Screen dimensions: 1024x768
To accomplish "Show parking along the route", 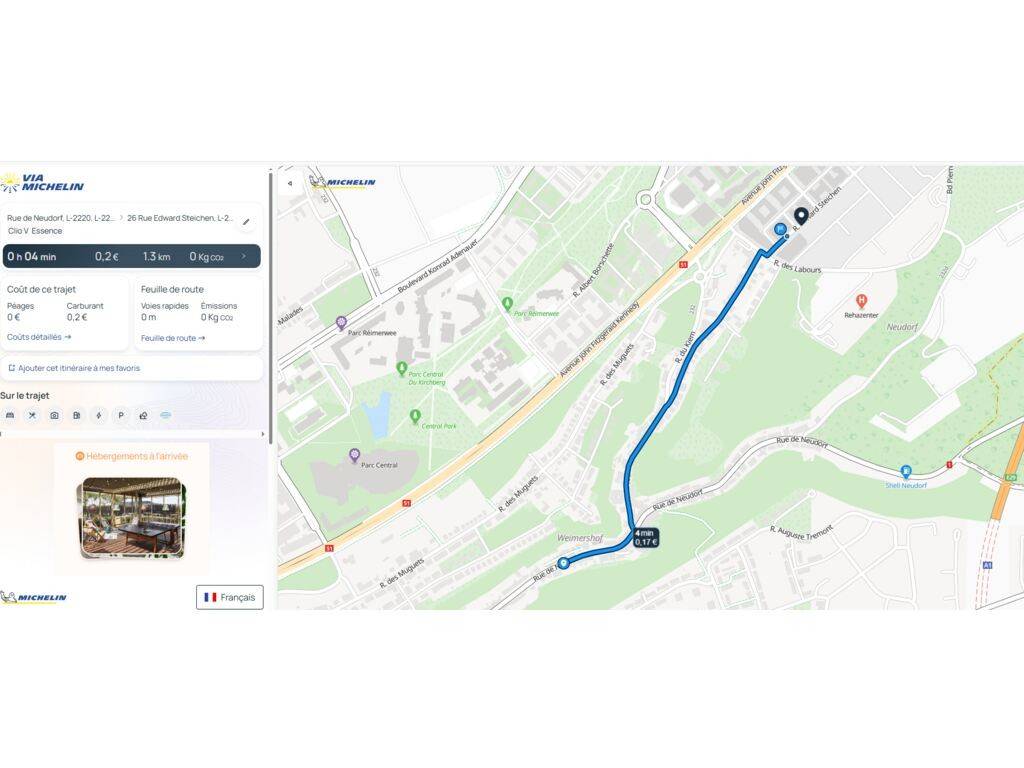I will [121, 415].
